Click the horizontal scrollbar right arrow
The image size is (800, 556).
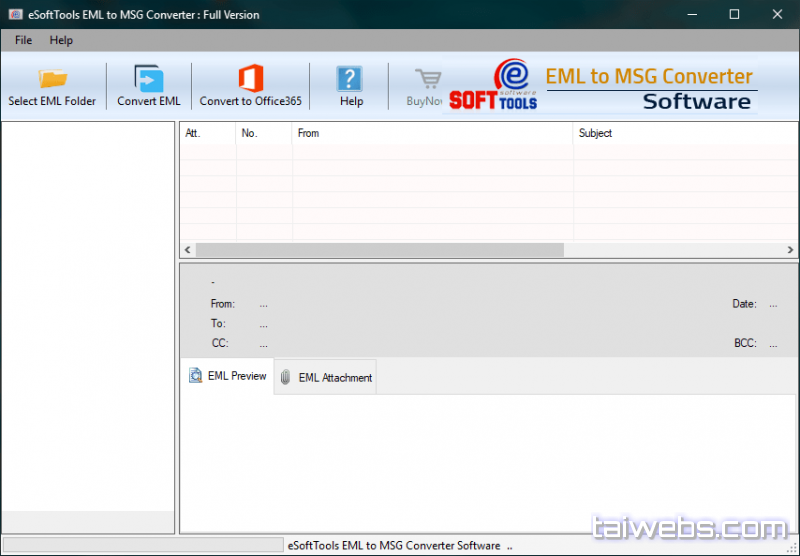point(790,250)
